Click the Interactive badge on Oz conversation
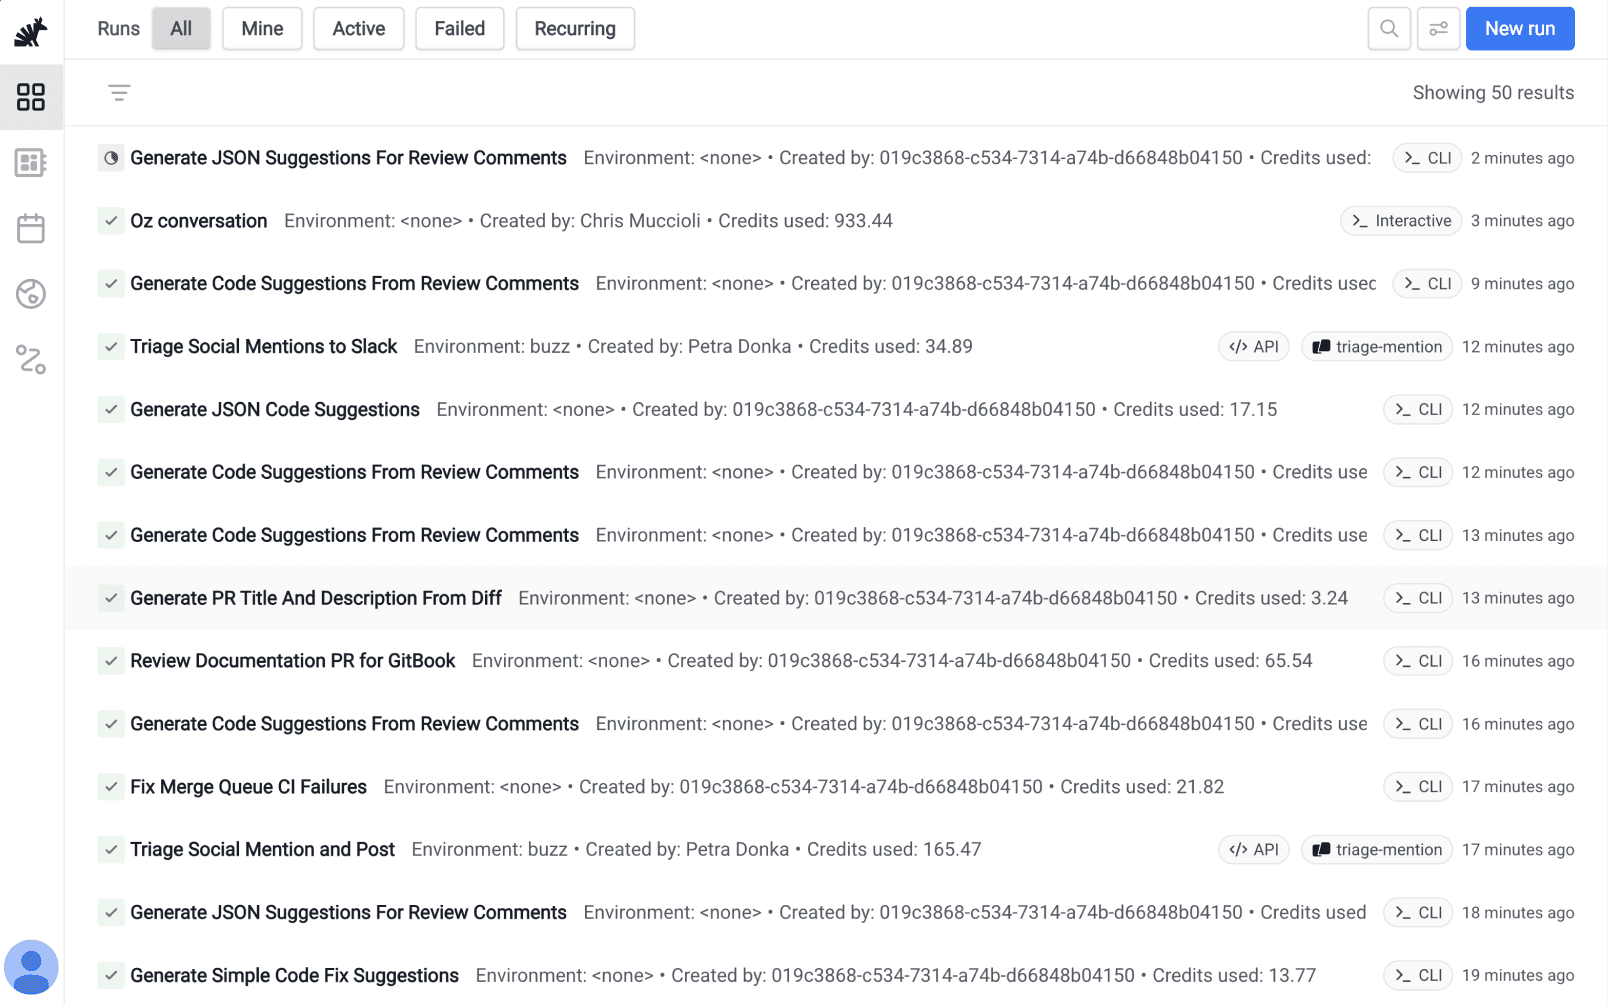Screen dimensions: 1608x1005 click(x=1401, y=221)
